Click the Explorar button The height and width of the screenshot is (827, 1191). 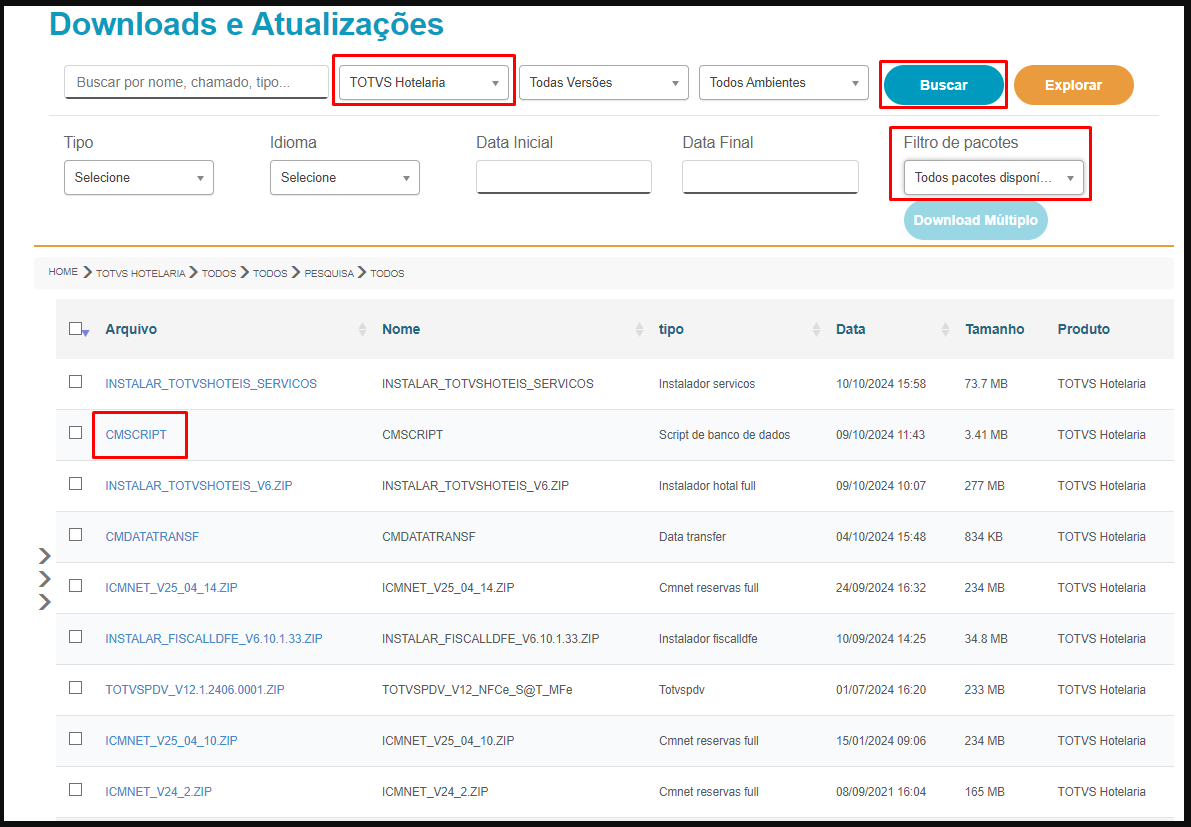tap(1073, 85)
